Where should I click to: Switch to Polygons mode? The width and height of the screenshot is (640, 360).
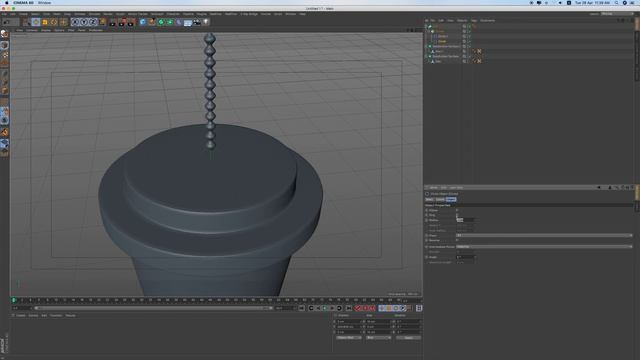point(4,91)
